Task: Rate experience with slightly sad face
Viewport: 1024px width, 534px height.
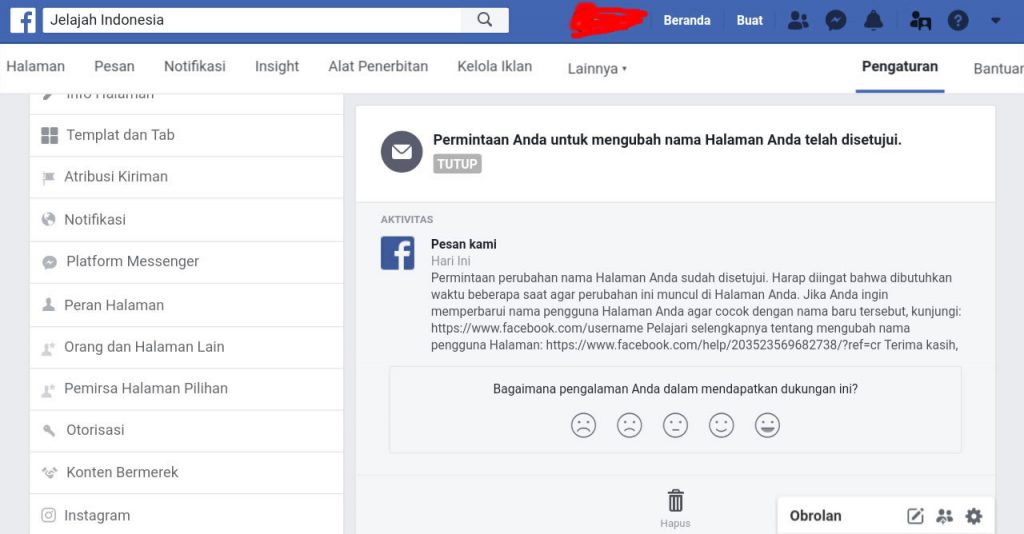Action: click(x=630, y=425)
